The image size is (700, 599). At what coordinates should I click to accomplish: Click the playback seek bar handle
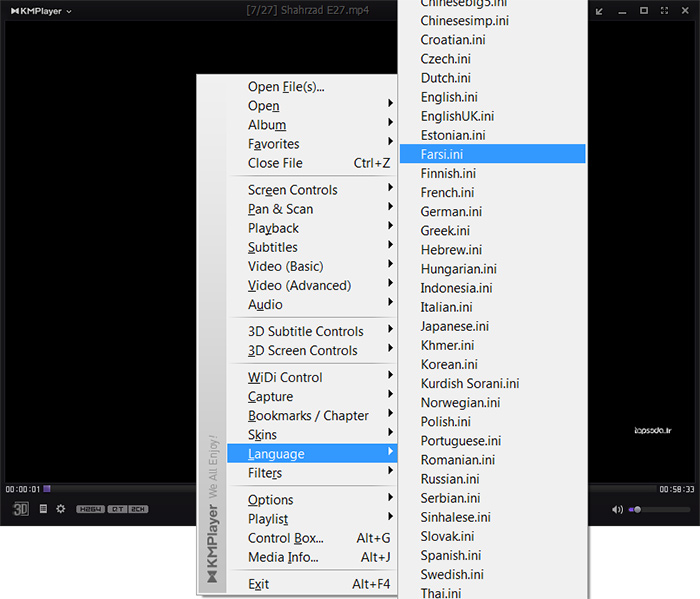[47, 489]
